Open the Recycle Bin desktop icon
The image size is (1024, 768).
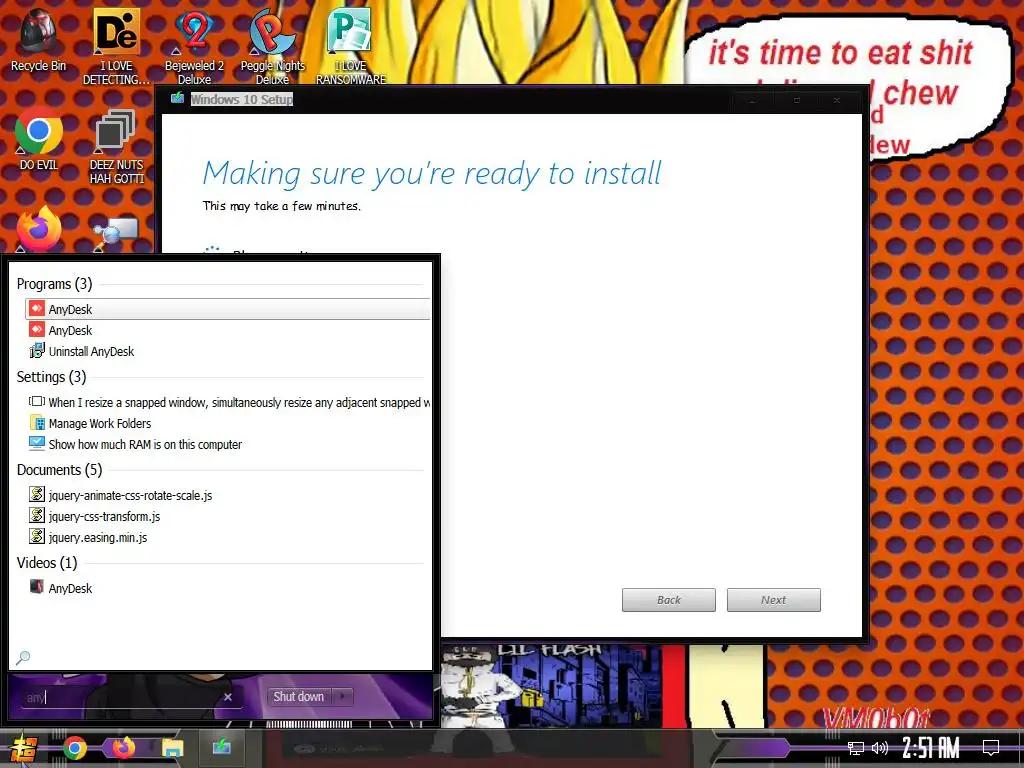click(x=39, y=39)
